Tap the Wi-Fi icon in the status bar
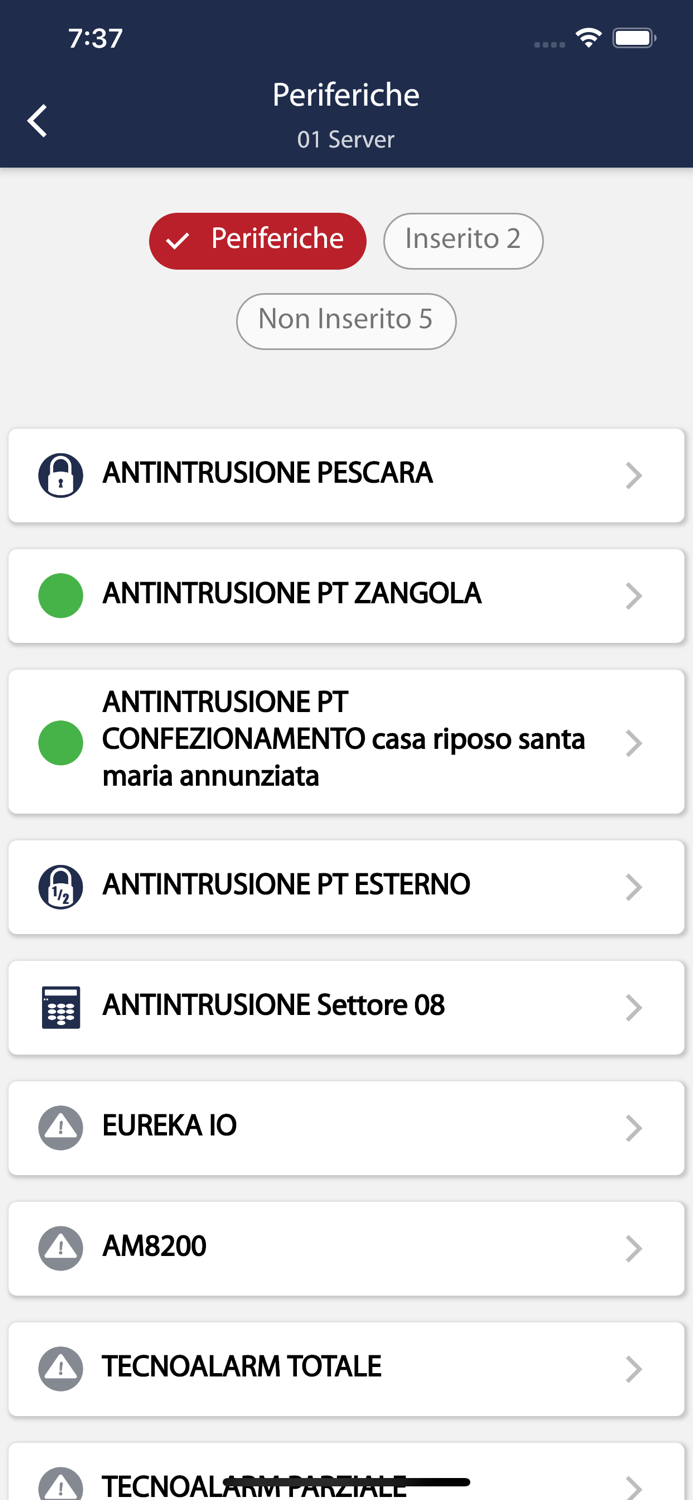 pos(588,36)
